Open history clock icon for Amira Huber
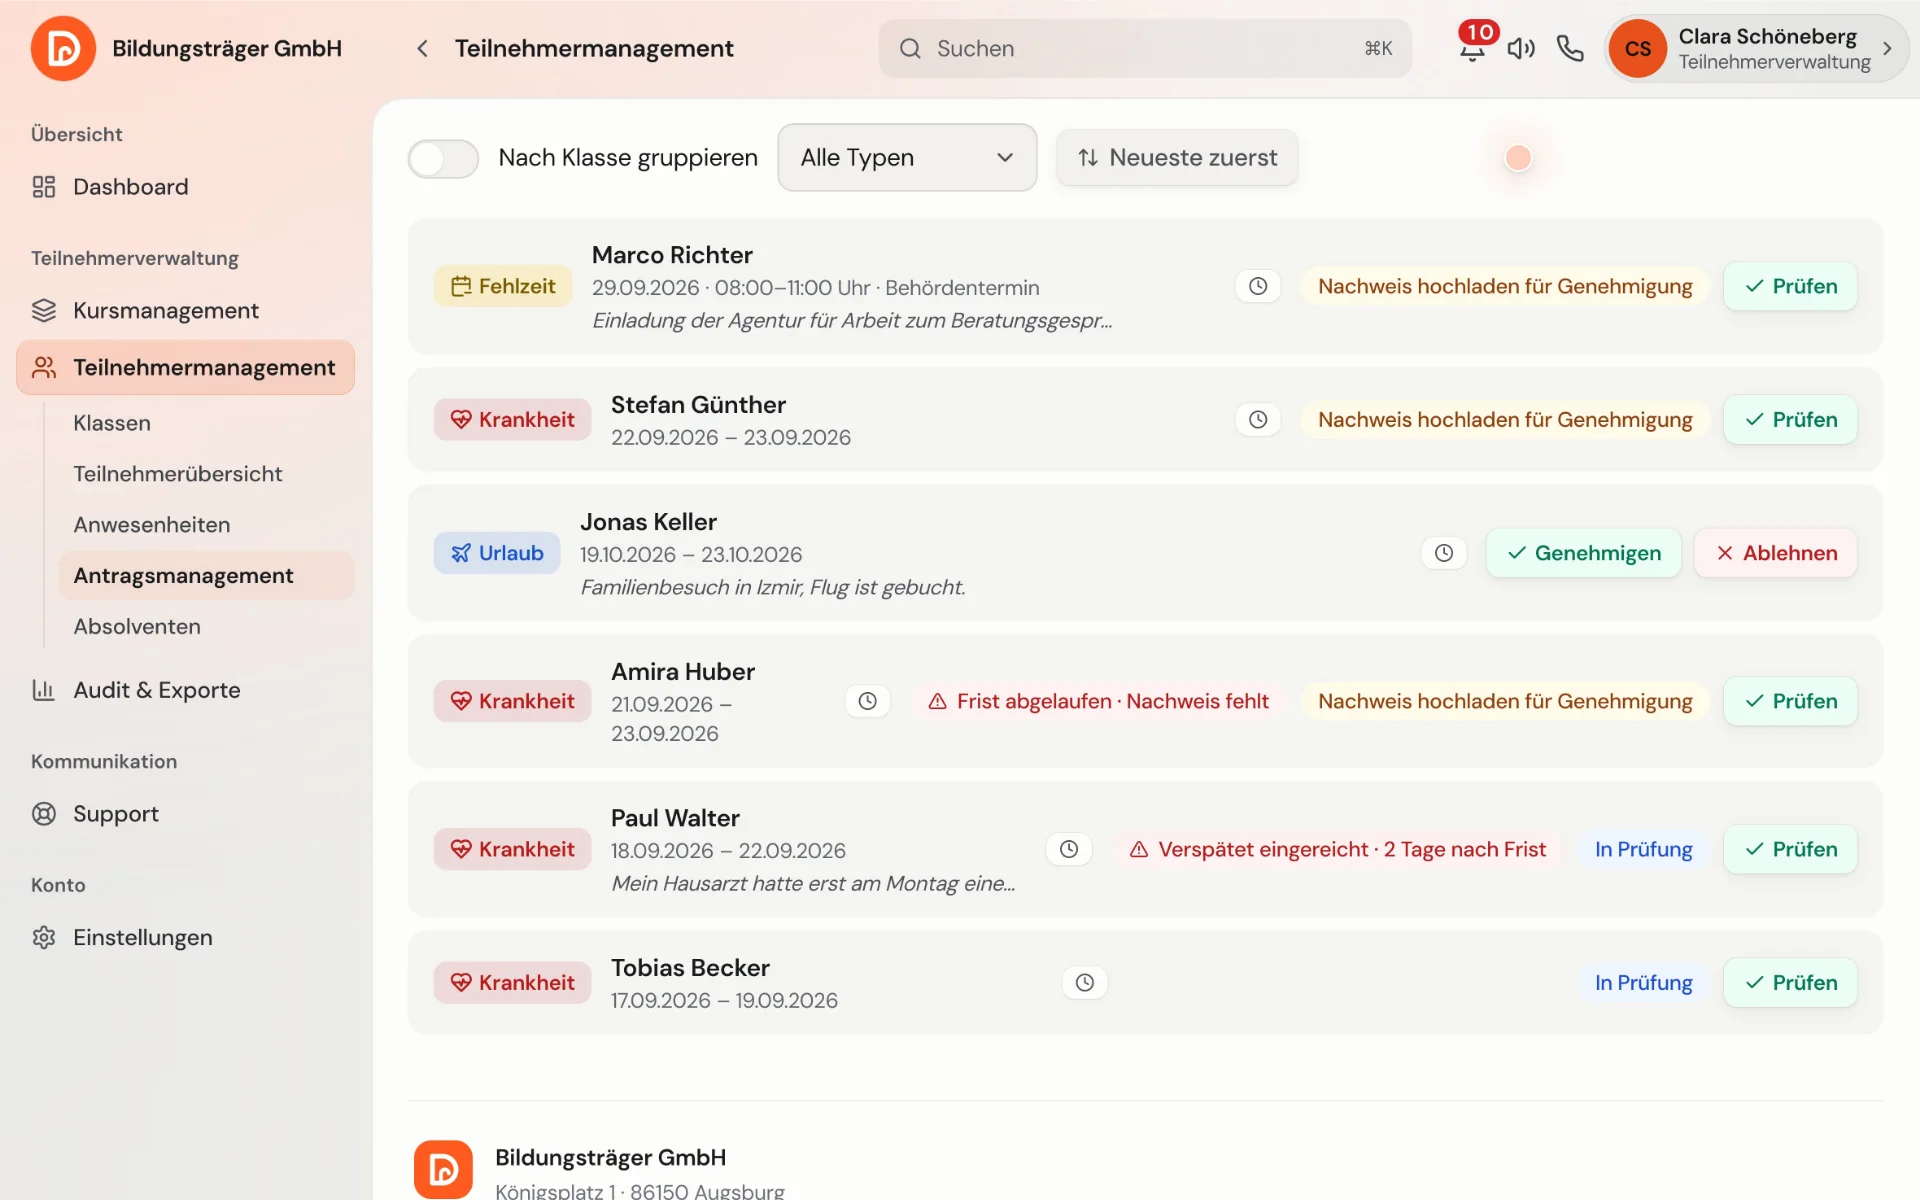Viewport: 1920px width, 1200px height. [x=868, y=701]
